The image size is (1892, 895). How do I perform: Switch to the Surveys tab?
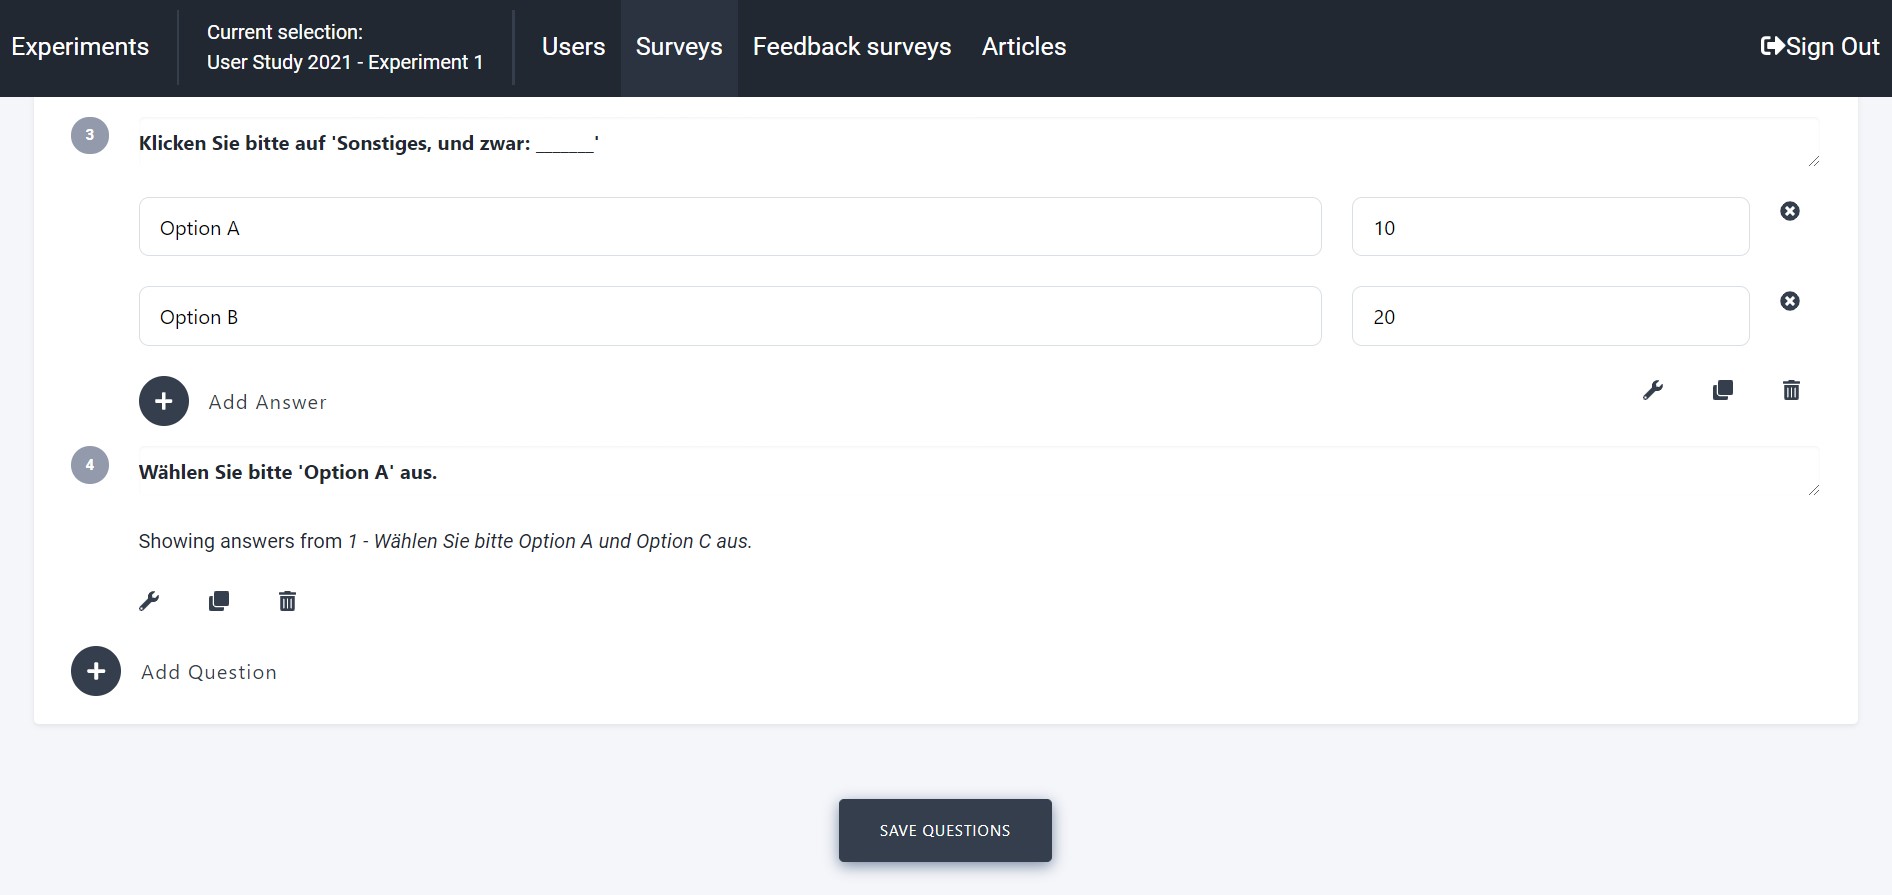679,47
